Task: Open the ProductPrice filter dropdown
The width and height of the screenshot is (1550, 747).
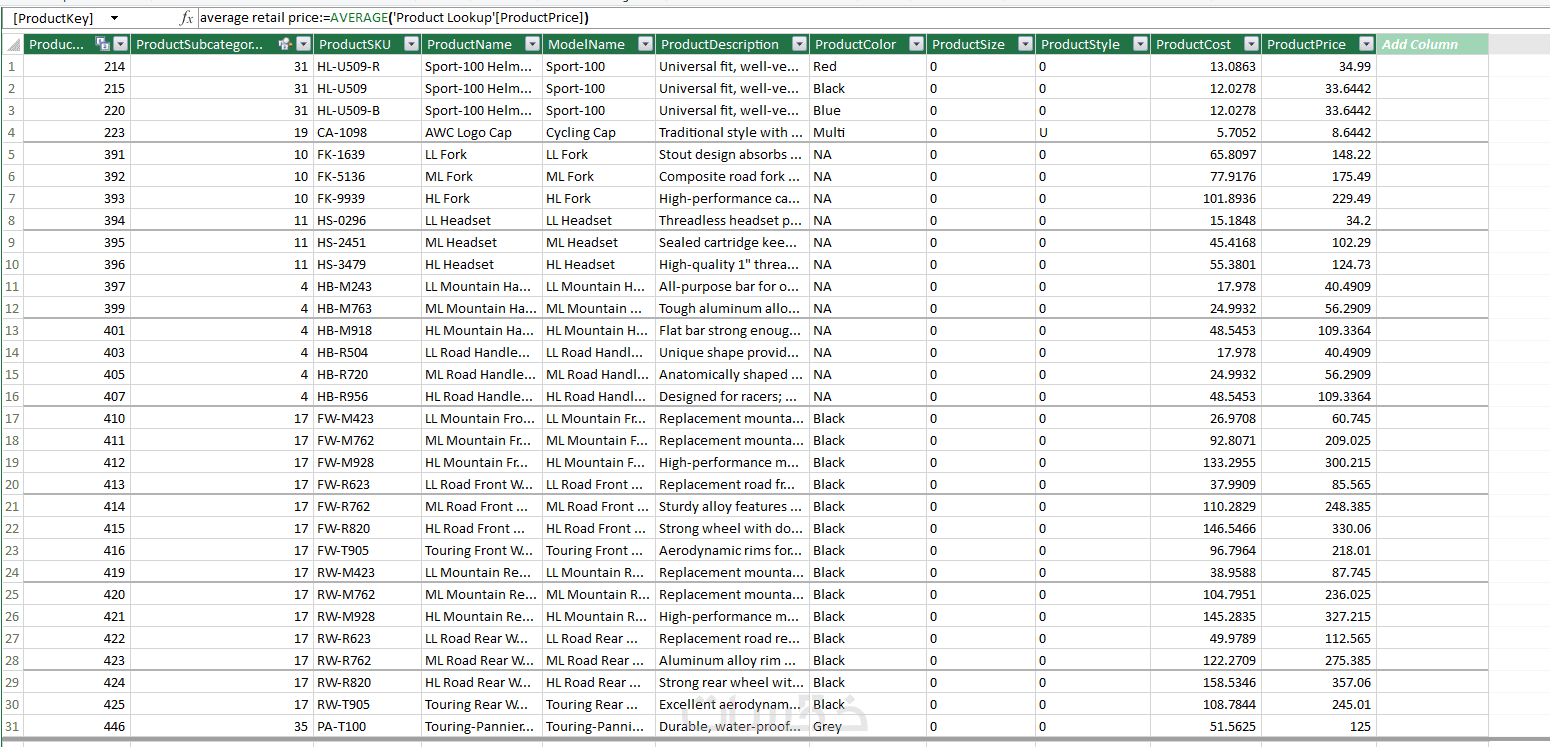Action: point(1366,44)
